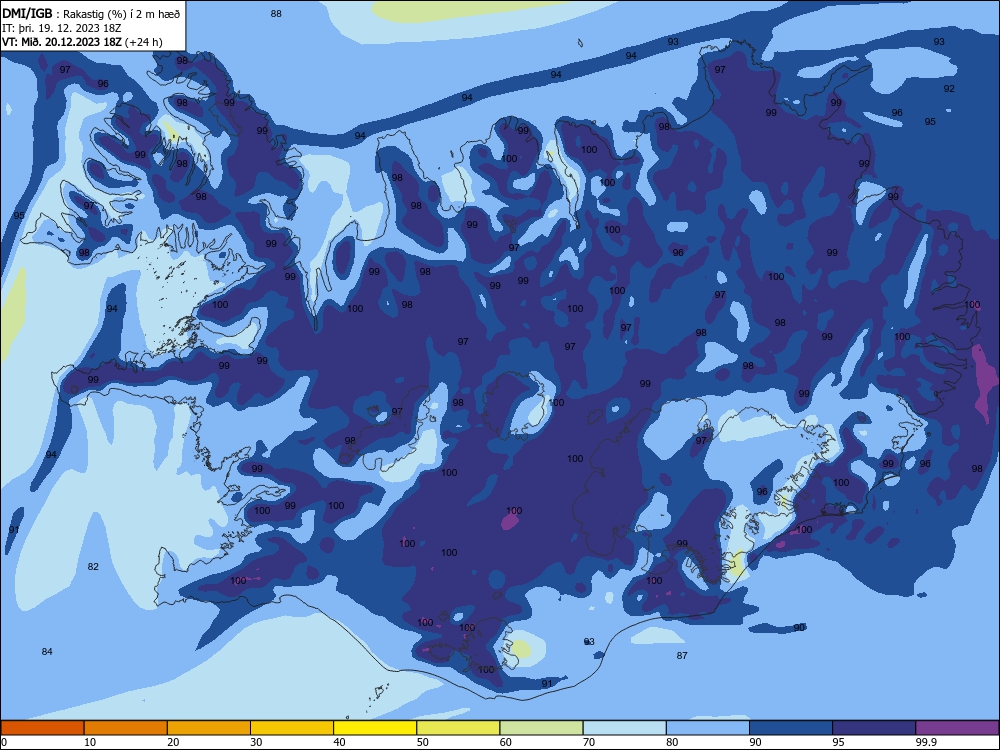Click the '84' humidity value on the map

point(47,651)
